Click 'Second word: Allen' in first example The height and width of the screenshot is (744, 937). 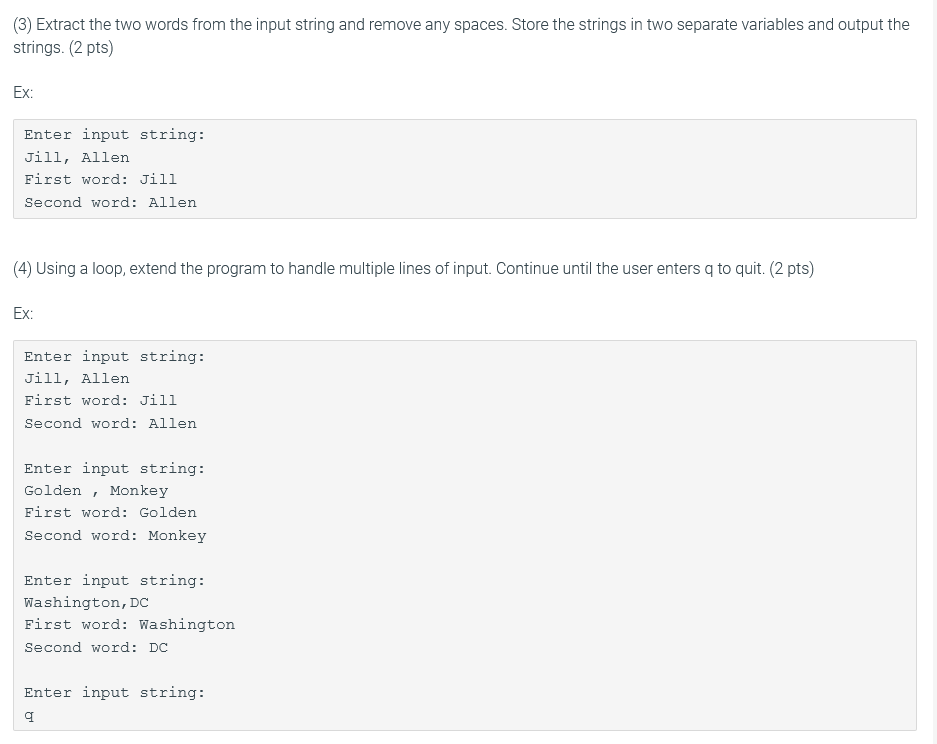tap(110, 203)
